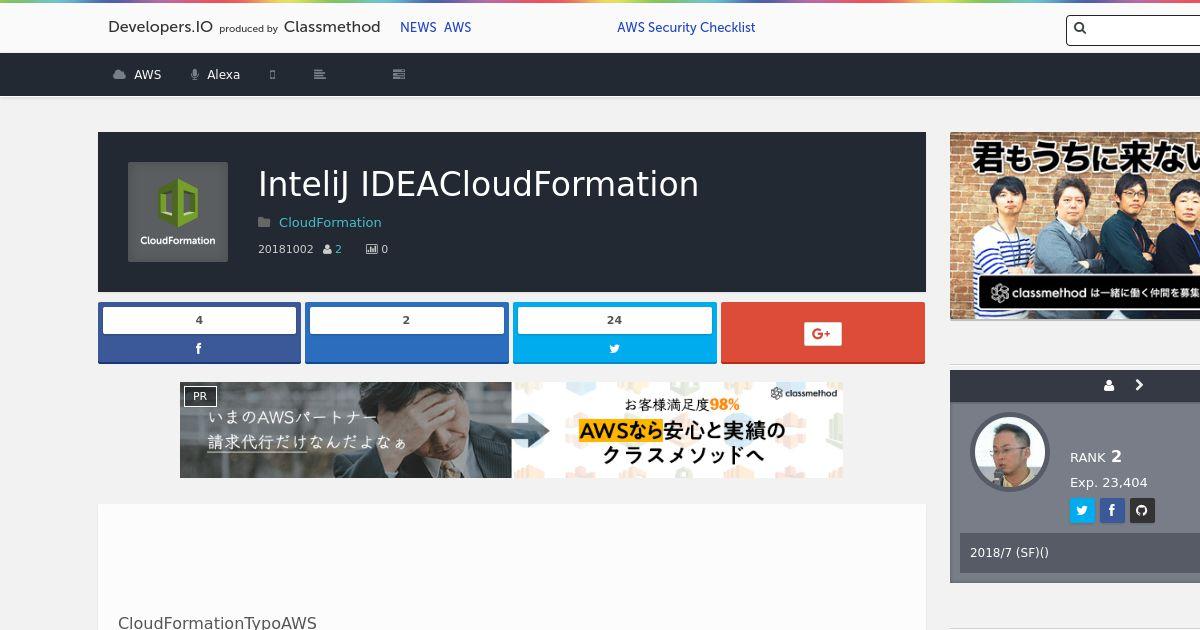Click the mobile phone icon in navigation
The image size is (1200, 630).
pos(272,74)
